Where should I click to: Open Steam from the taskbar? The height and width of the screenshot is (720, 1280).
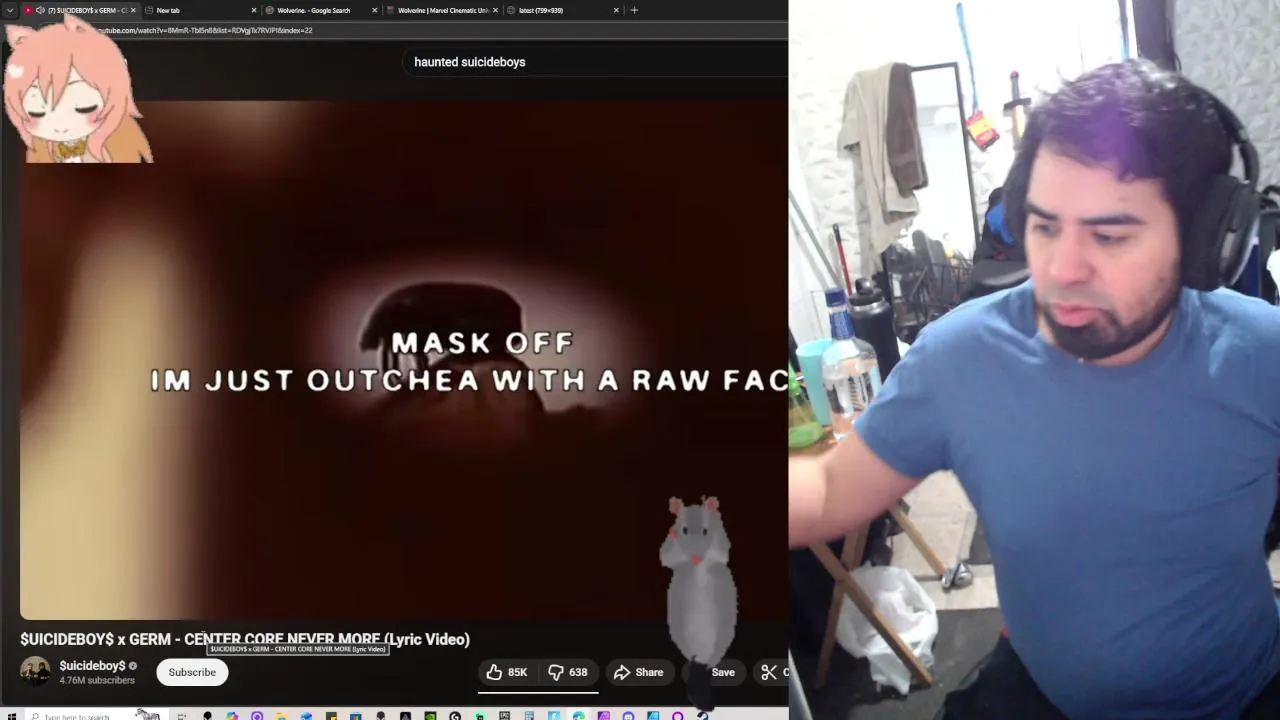coord(703,716)
